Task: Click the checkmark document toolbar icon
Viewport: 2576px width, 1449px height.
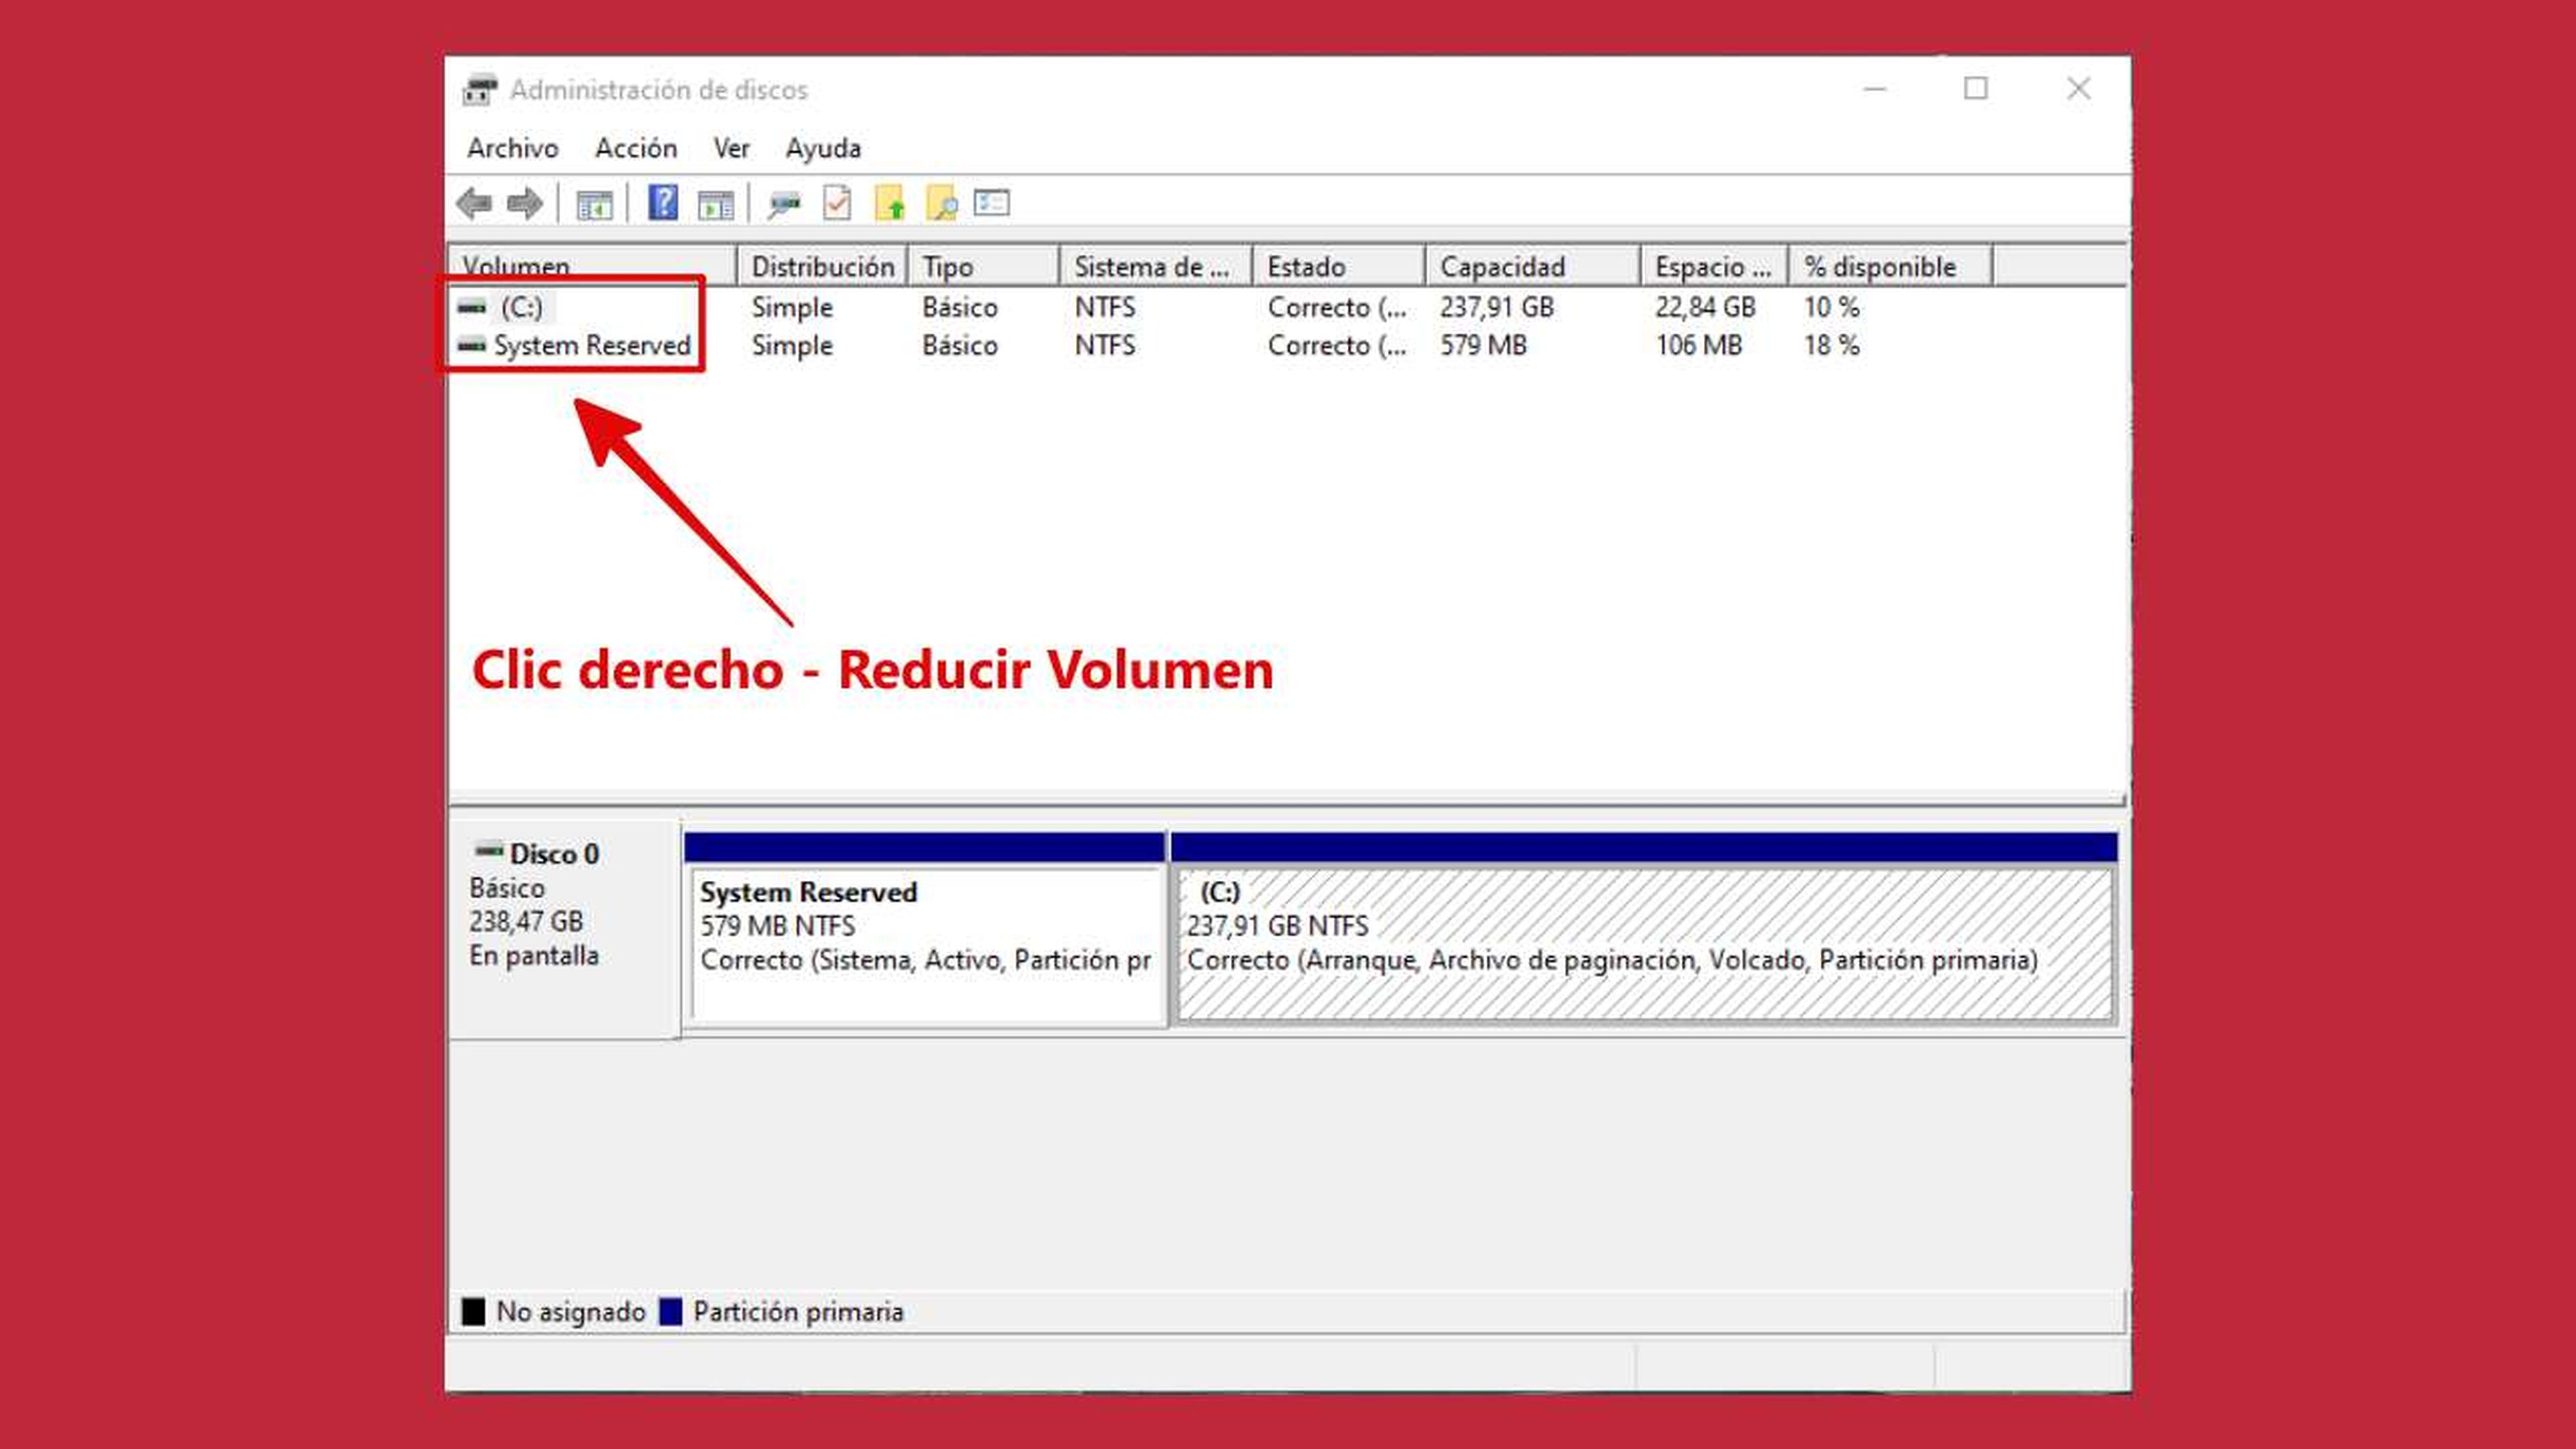Action: coord(837,203)
